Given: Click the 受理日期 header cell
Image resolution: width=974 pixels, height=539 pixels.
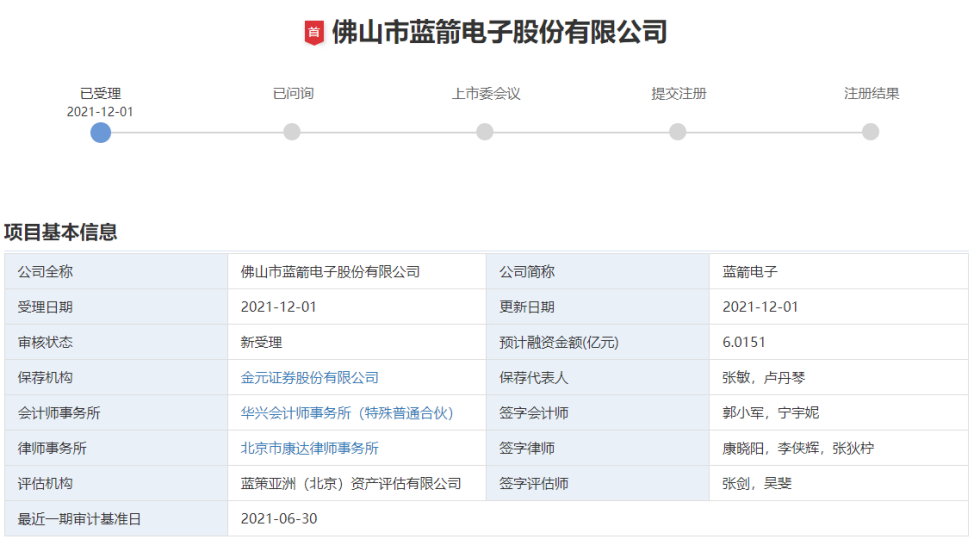Looking at the screenshot, I should tap(116, 307).
